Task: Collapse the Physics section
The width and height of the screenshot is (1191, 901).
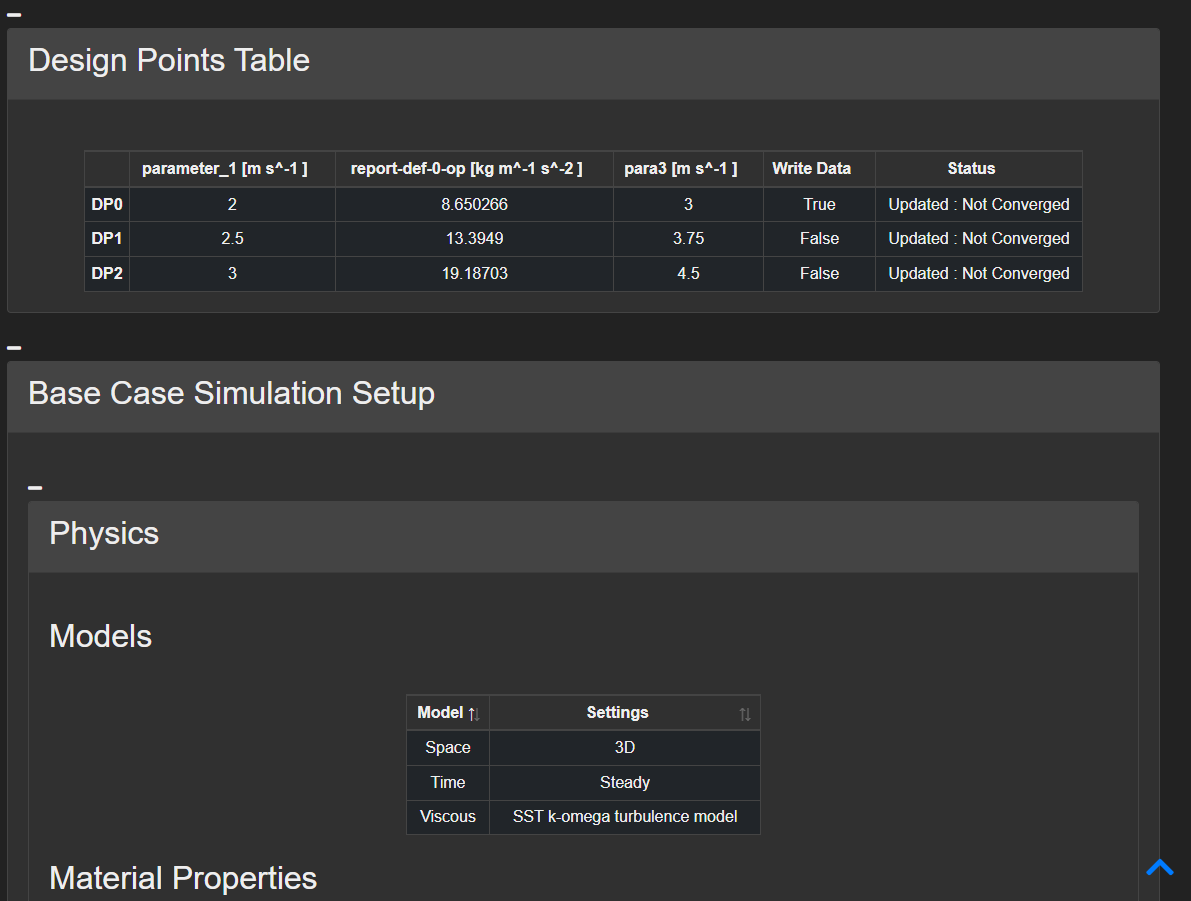Action: point(35,487)
